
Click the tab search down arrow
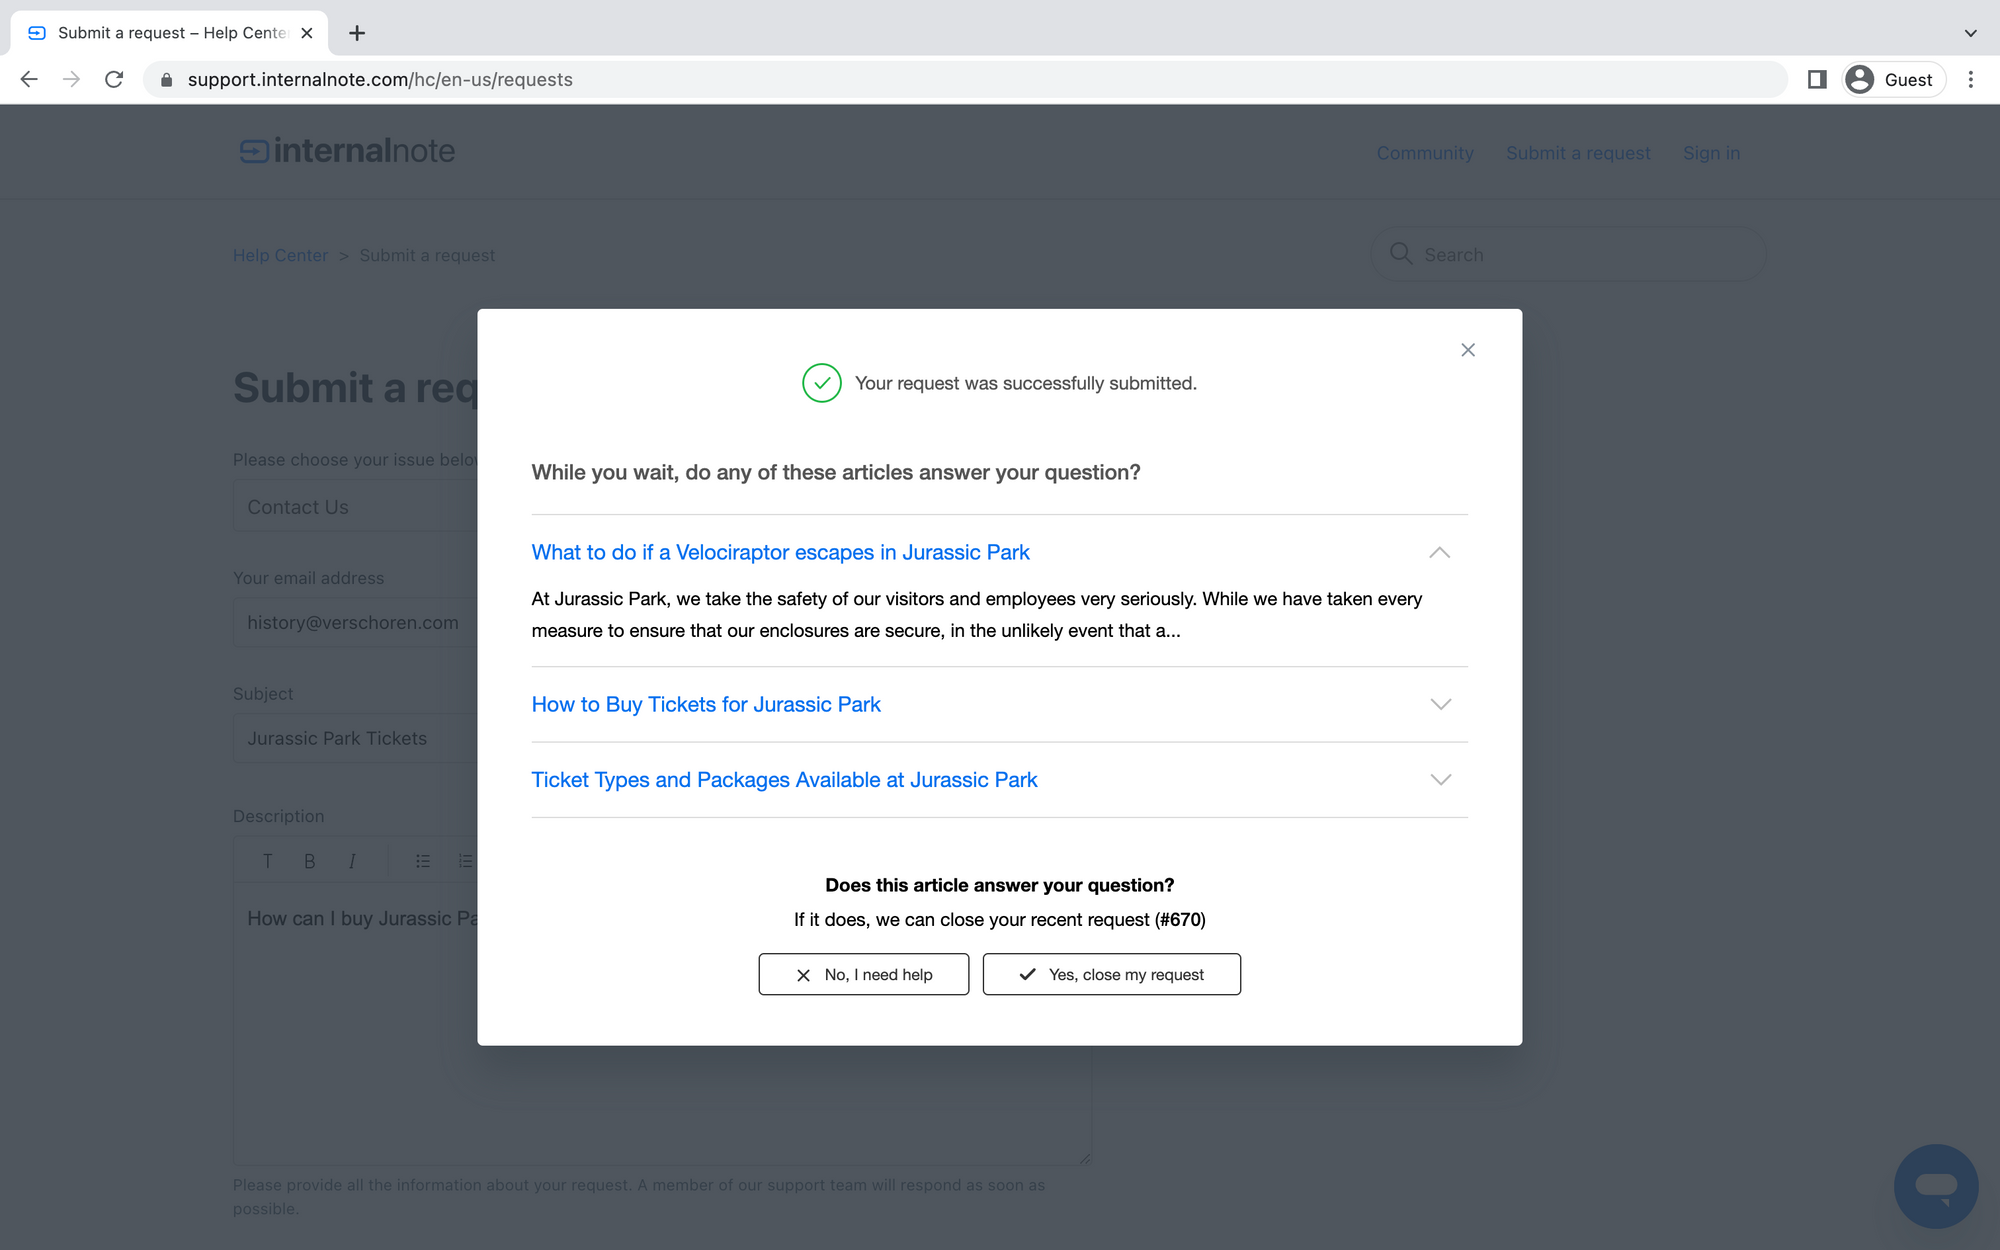click(1970, 33)
